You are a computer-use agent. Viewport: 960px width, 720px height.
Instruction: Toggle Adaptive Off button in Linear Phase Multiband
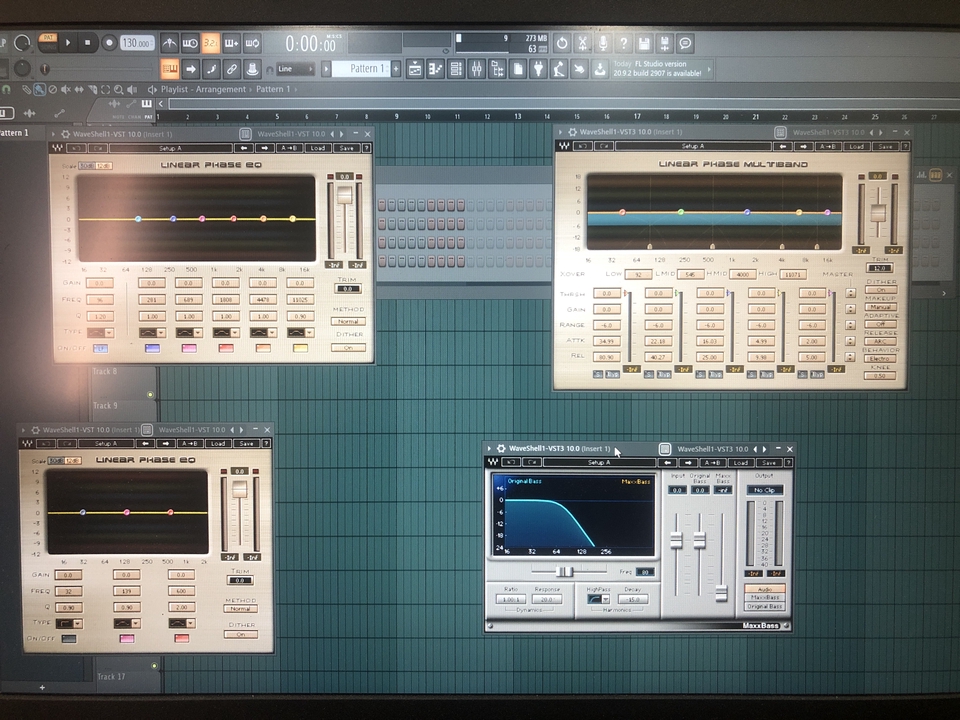click(880, 324)
